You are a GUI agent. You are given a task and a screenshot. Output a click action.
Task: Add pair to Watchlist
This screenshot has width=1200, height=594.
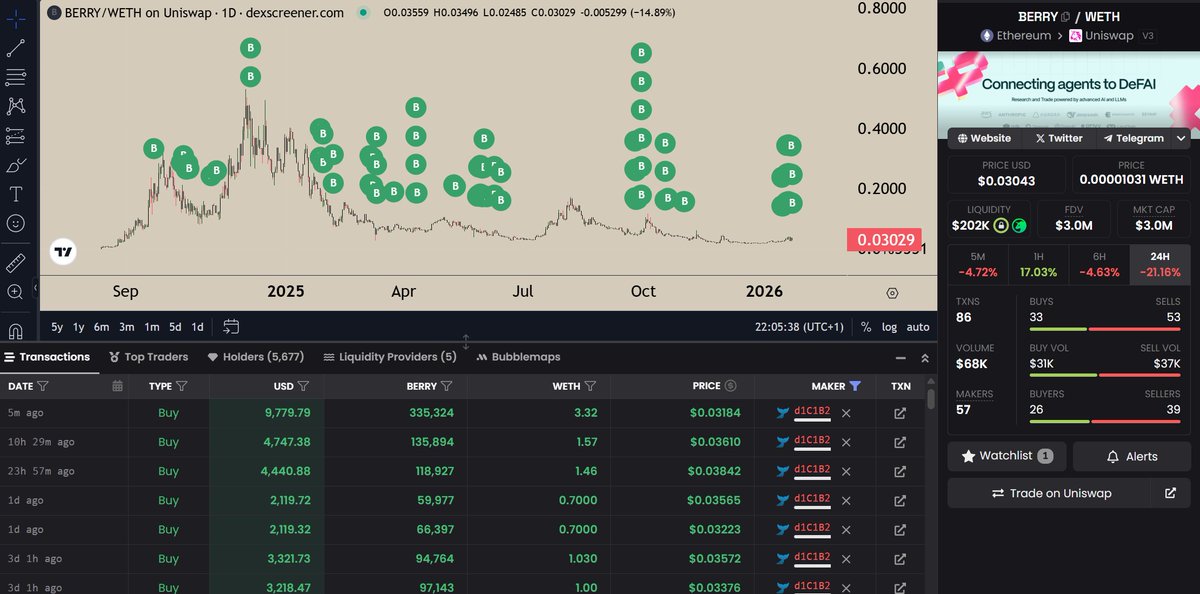click(x=1007, y=456)
